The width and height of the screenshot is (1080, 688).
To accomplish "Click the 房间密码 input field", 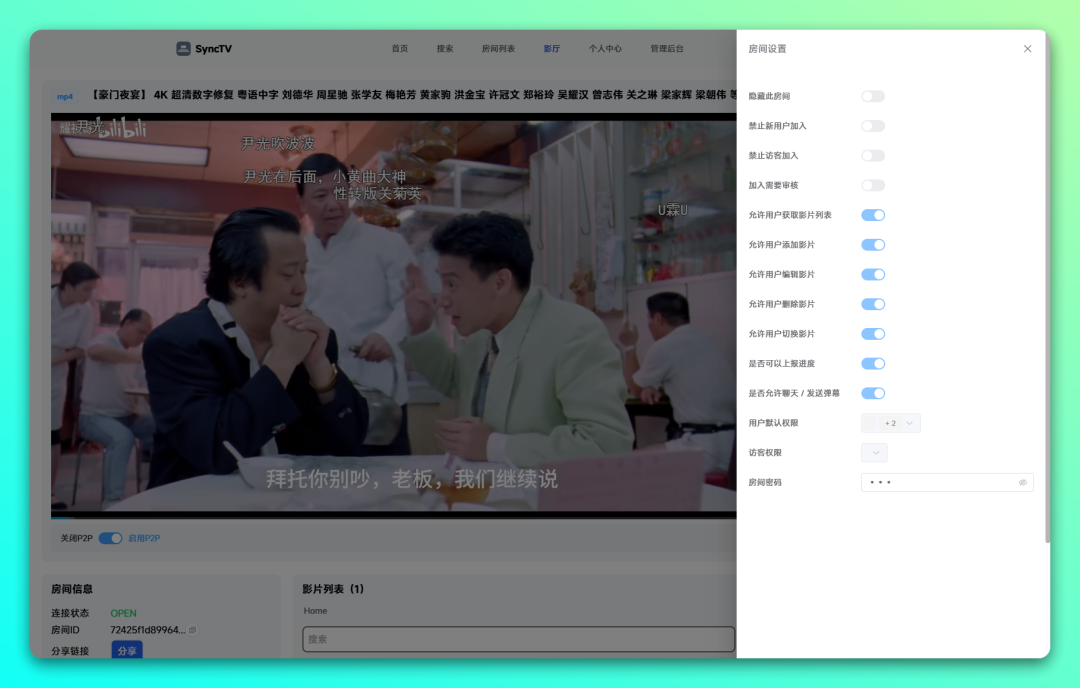I will click(x=938, y=482).
